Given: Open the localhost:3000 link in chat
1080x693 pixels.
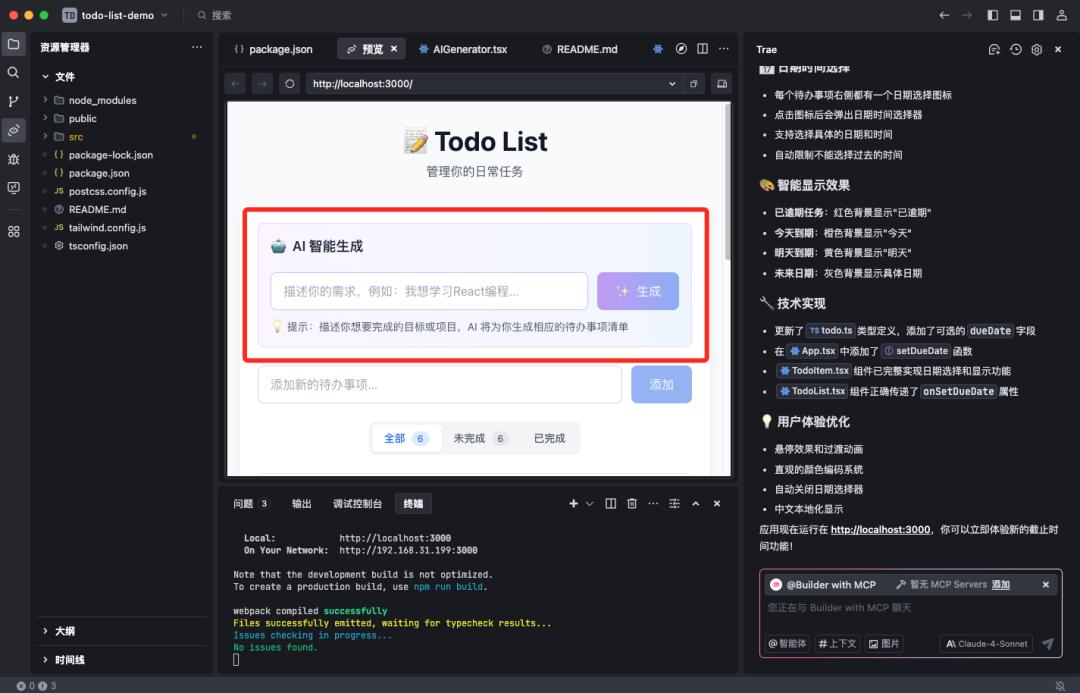Looking at the screenshot, I should click(x=880, y=530).
